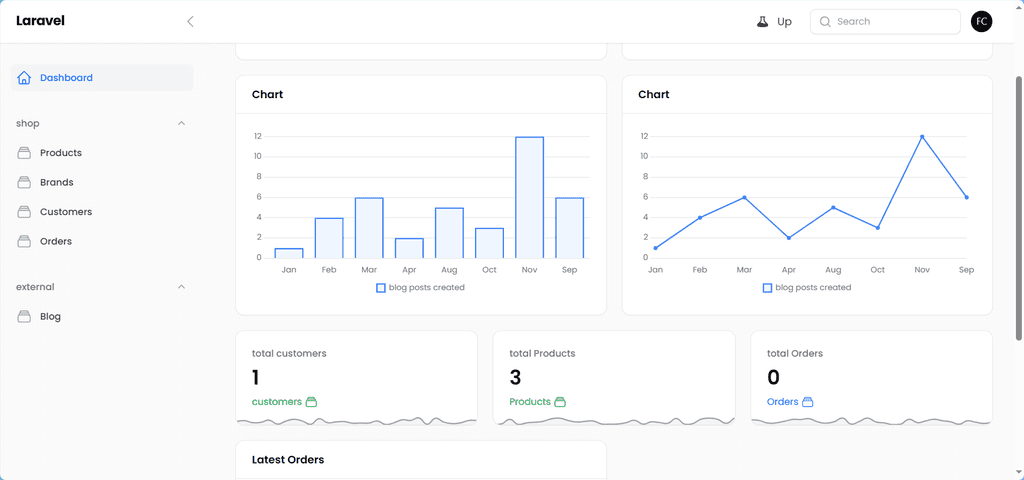Toggle bar chart blog posts created legend
This screenshot has width=1024, height=480.
421,287
